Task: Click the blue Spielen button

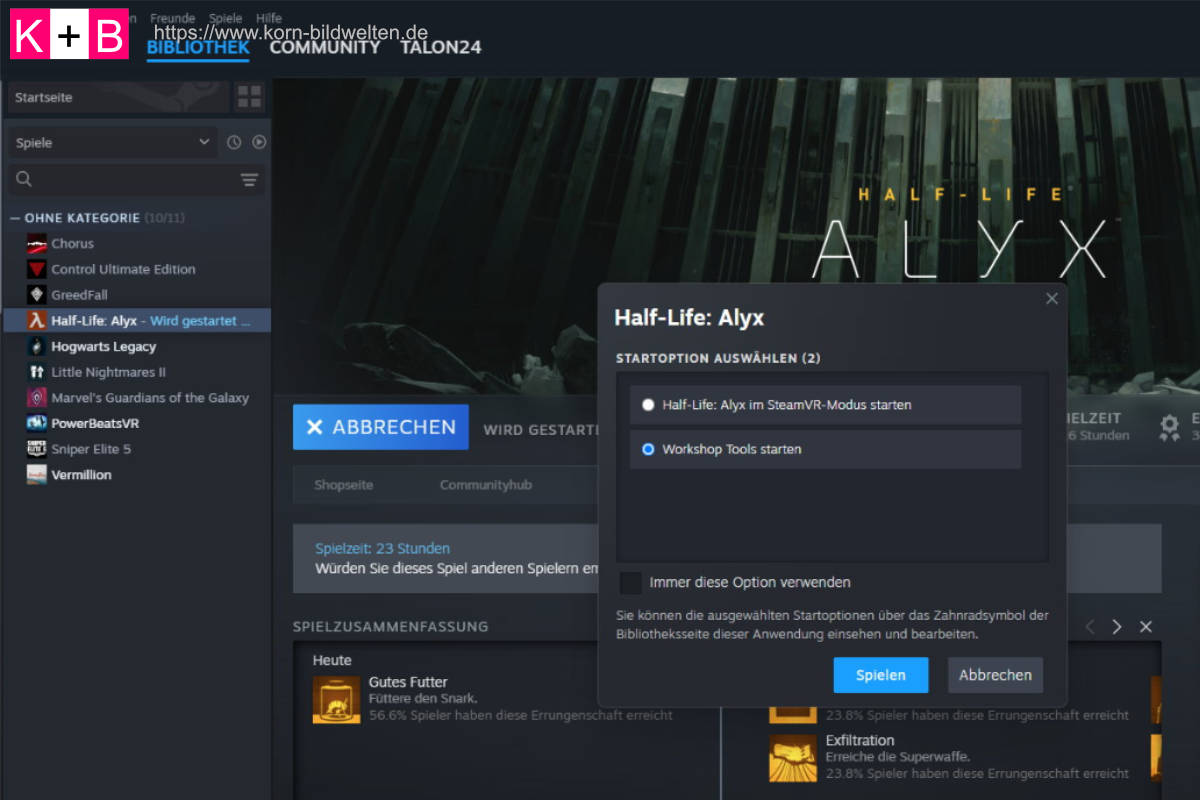Action: coord(881,675)
